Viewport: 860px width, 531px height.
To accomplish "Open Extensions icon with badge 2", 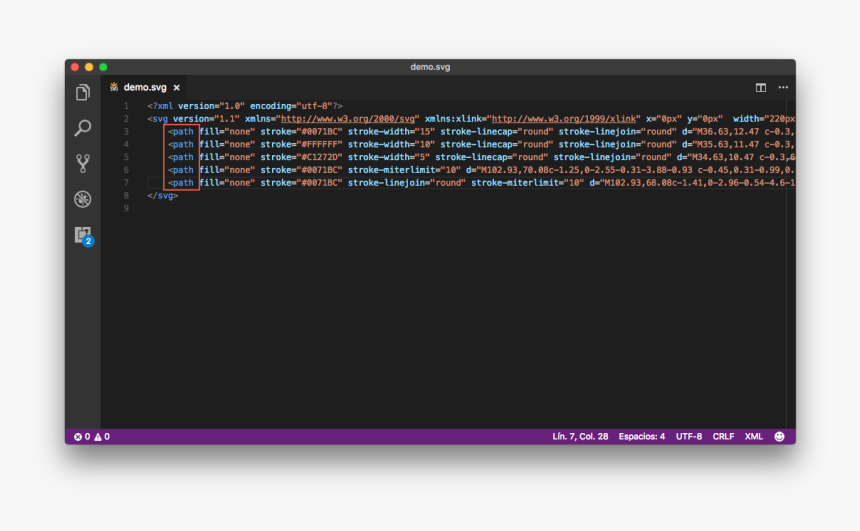I will (x=84, y=236).
